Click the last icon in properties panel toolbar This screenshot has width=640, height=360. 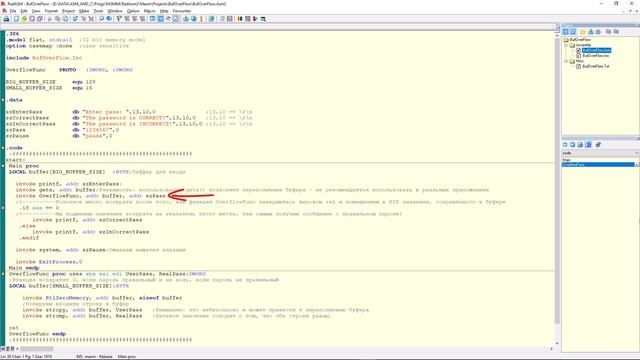click(x=598, y=144)
